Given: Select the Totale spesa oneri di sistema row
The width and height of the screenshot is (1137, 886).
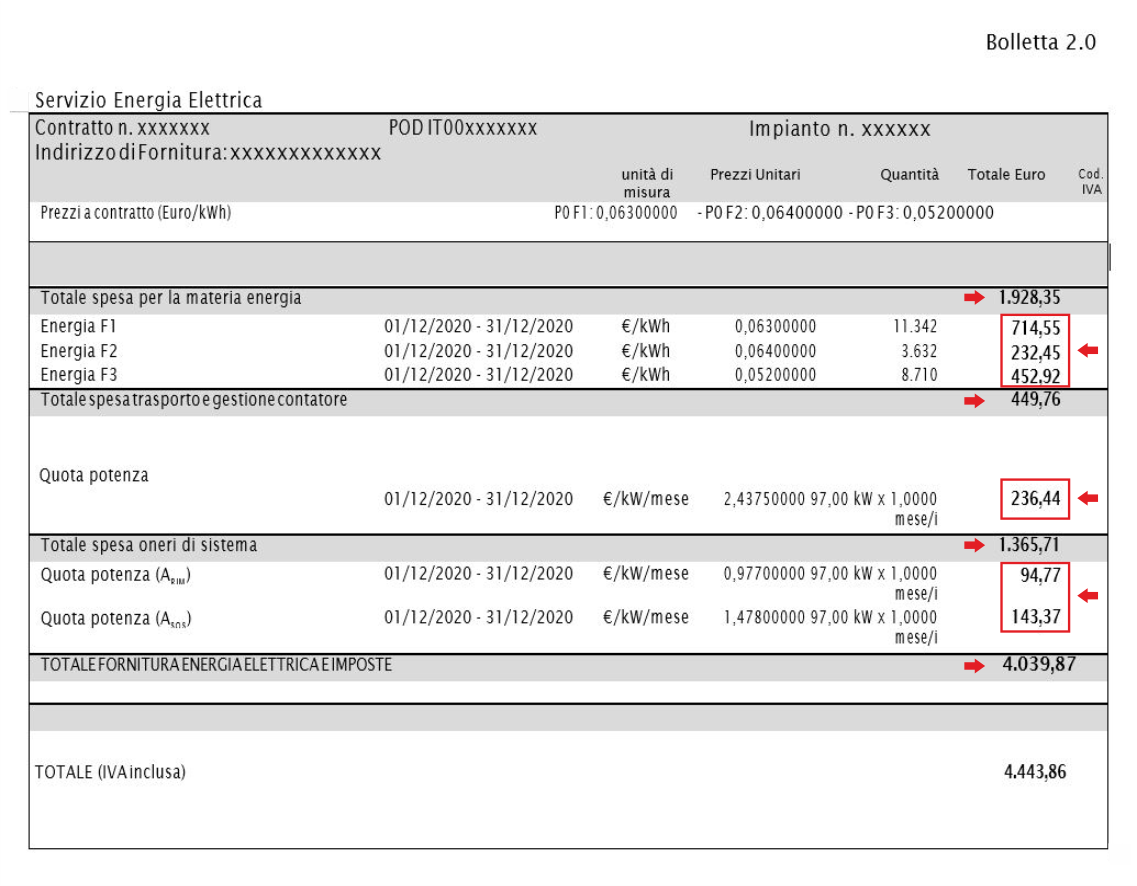Looking at the screenshot, I should coord(149,546).
